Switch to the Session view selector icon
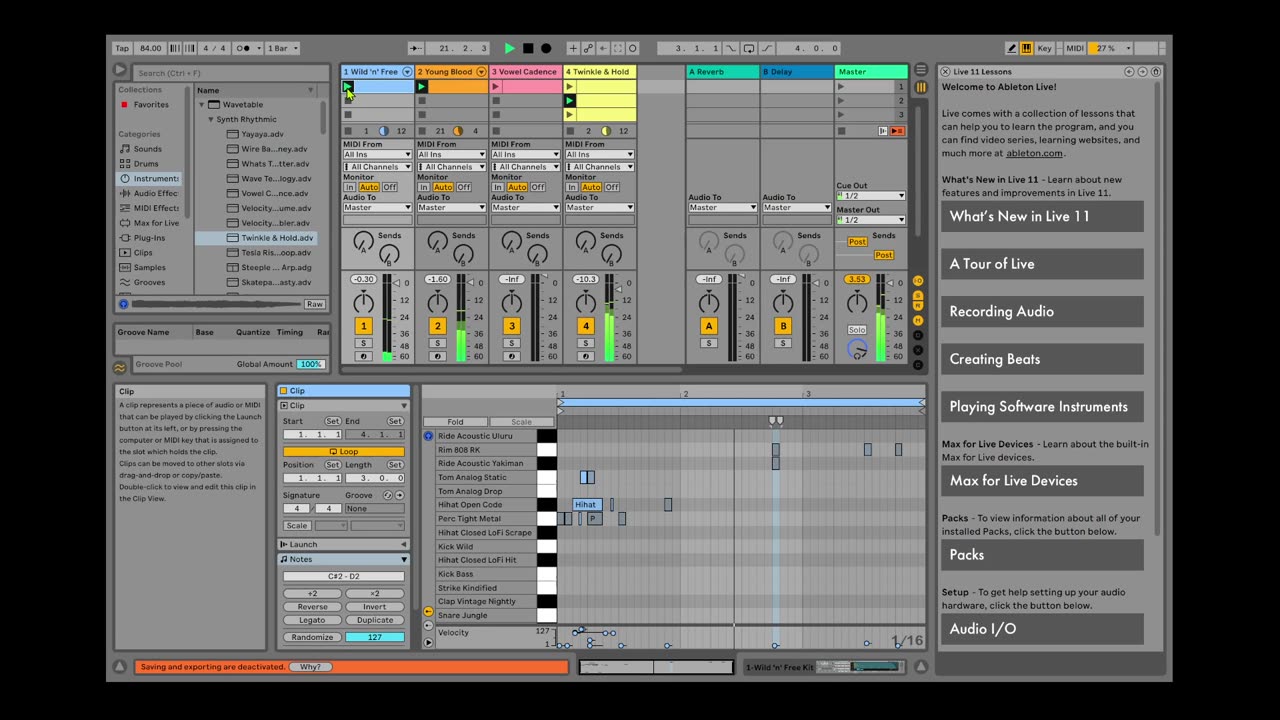Viewport: 1280px width, 720px height. pyautogui.click(x=921, y=88)
